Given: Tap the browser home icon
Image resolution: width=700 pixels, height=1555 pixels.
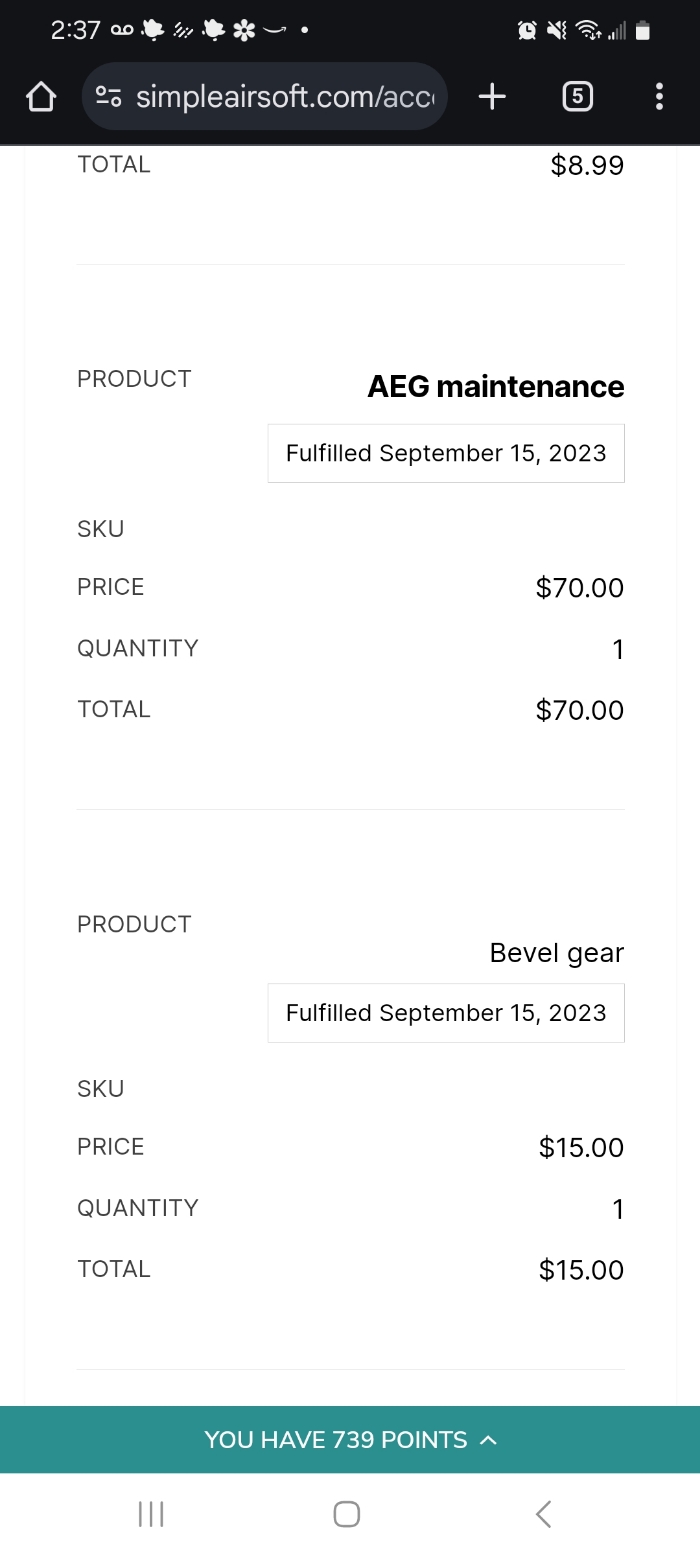Looking at the screenshot, I should coord(40,97).
